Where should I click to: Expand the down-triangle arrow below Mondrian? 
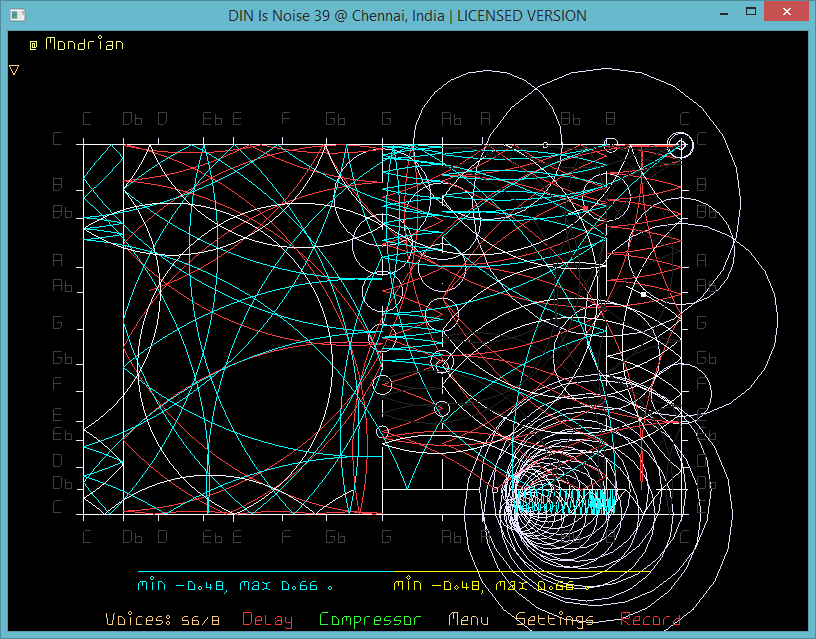pos(14,70)
